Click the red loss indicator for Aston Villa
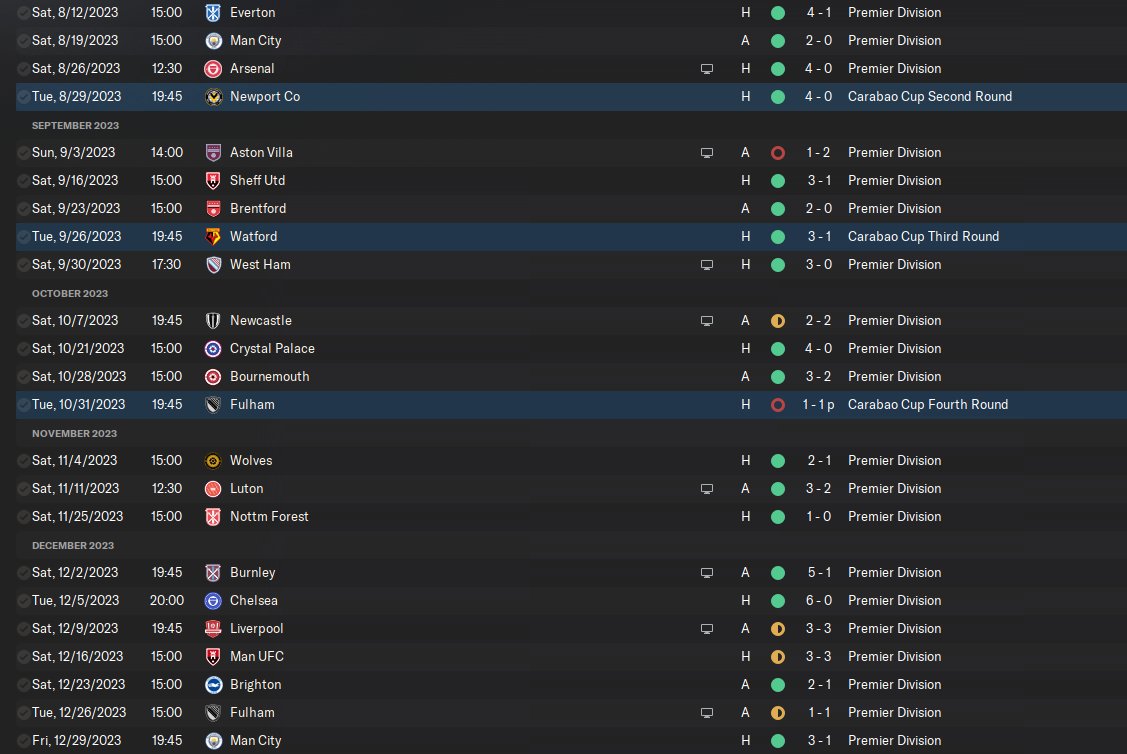The image size is (1127, 754). [x=778, y=153]
